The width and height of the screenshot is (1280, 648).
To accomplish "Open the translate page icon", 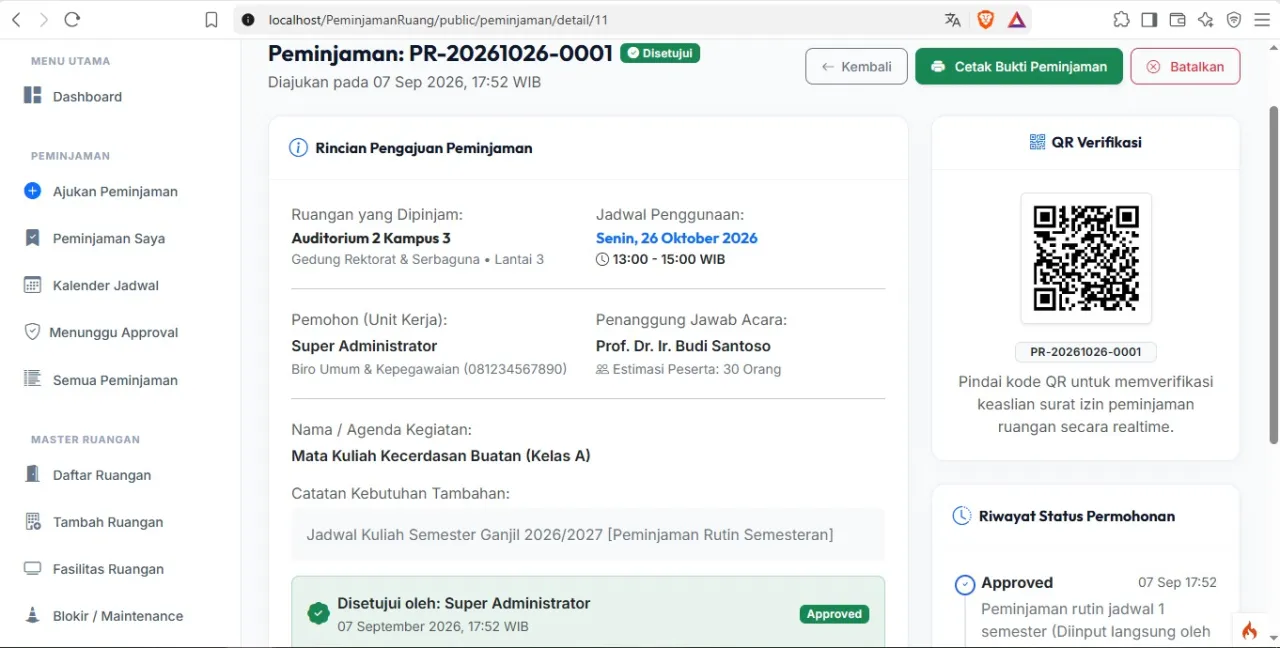I will pyautogui.click(x=952, y=20).
